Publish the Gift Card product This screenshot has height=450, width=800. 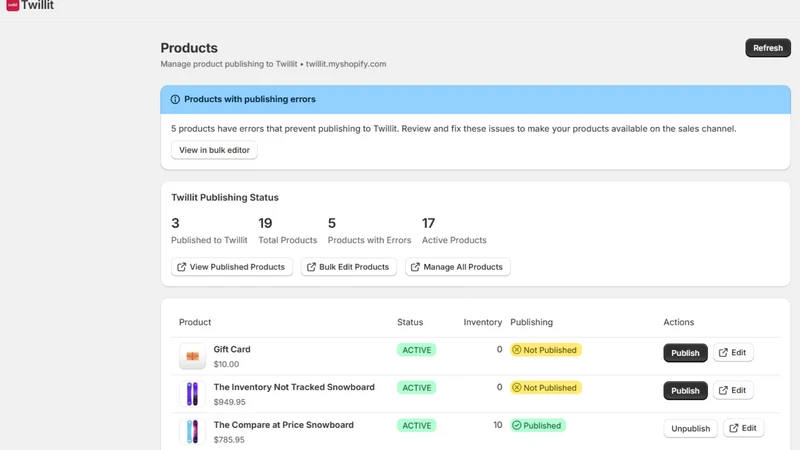[685, 353]
